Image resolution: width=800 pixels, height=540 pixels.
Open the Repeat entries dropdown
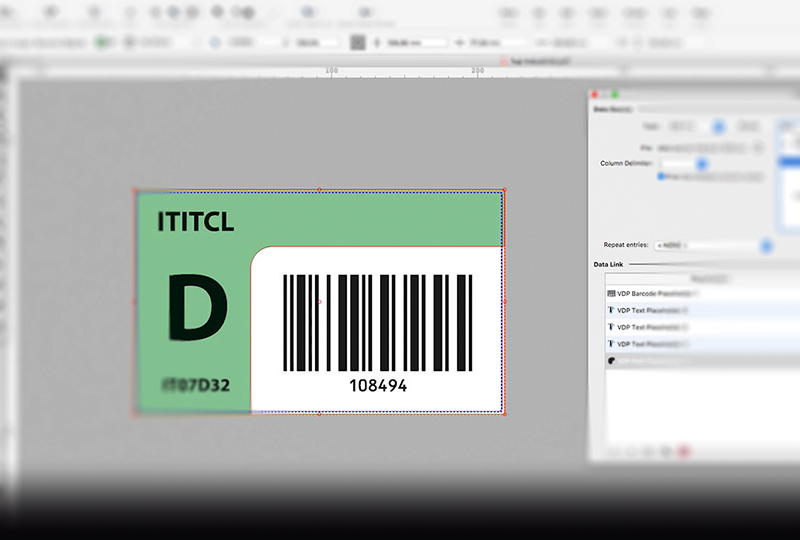[713, 246]
